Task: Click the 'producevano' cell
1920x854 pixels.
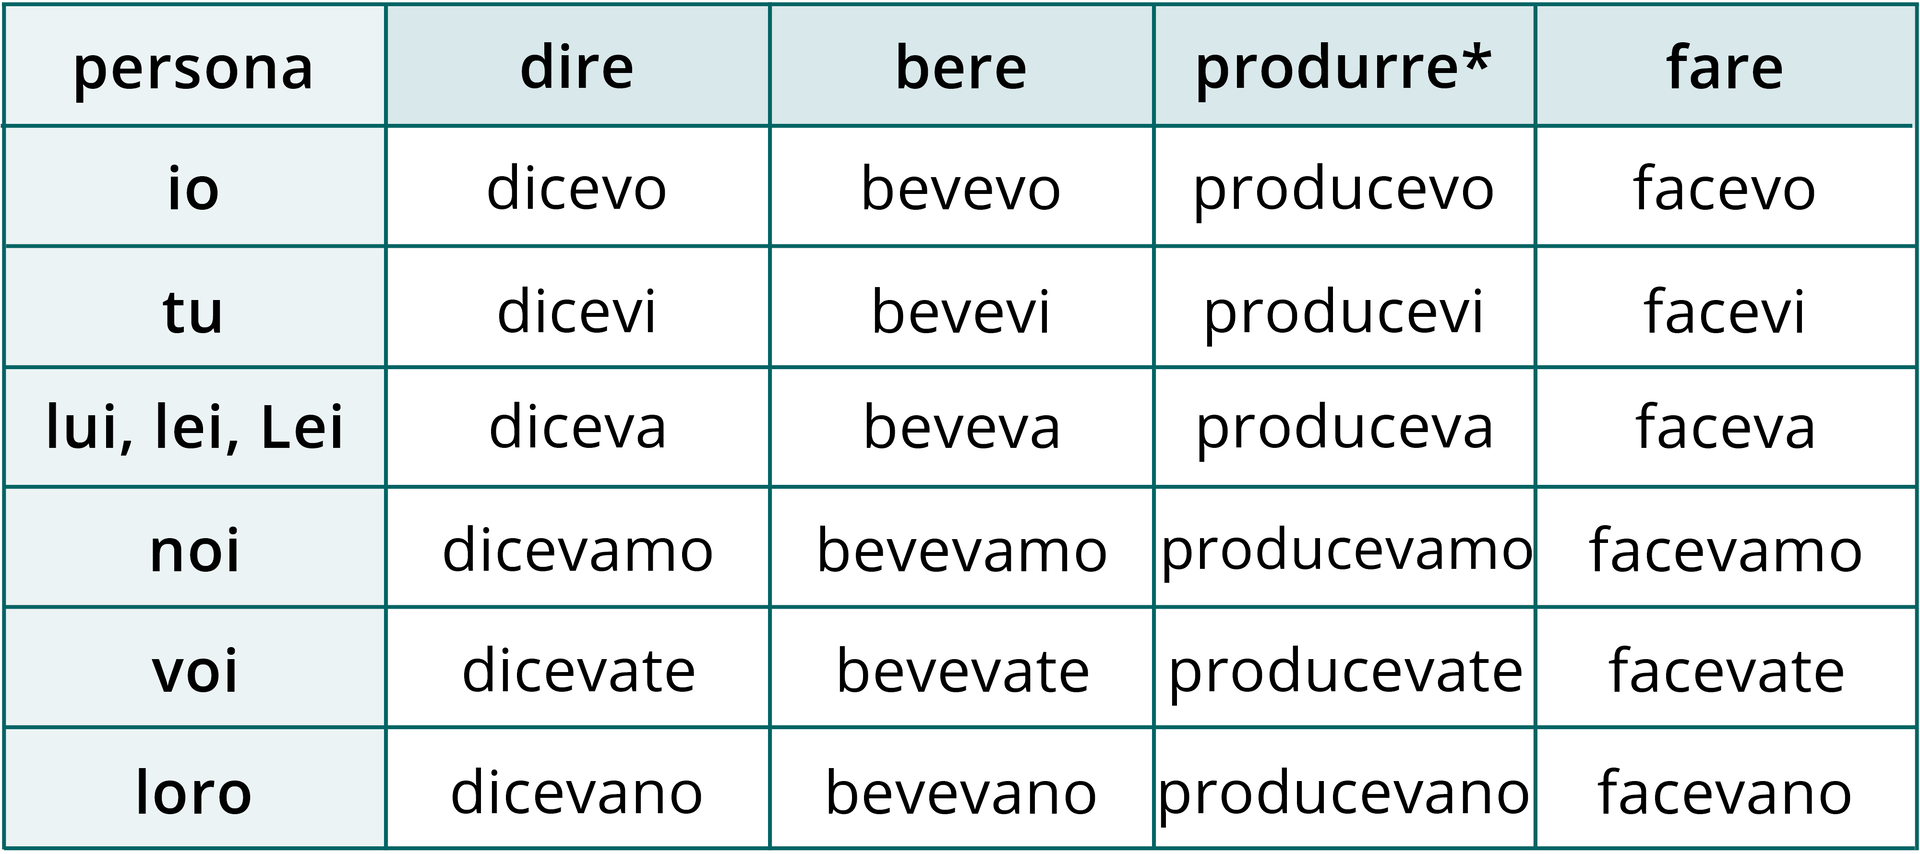Action: pos(1344,792)
